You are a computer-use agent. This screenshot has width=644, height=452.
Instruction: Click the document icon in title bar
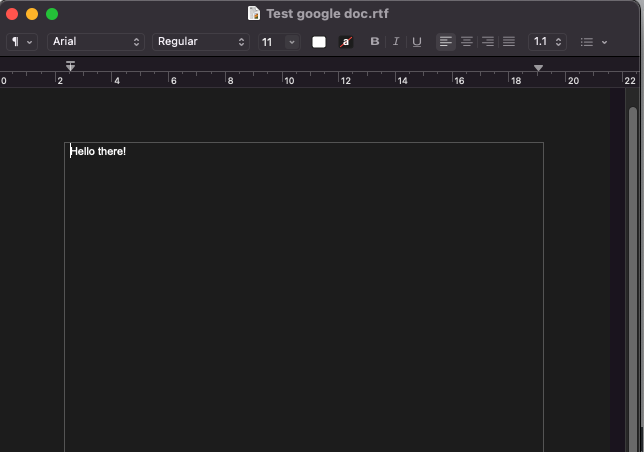click(x=254, y=14)
